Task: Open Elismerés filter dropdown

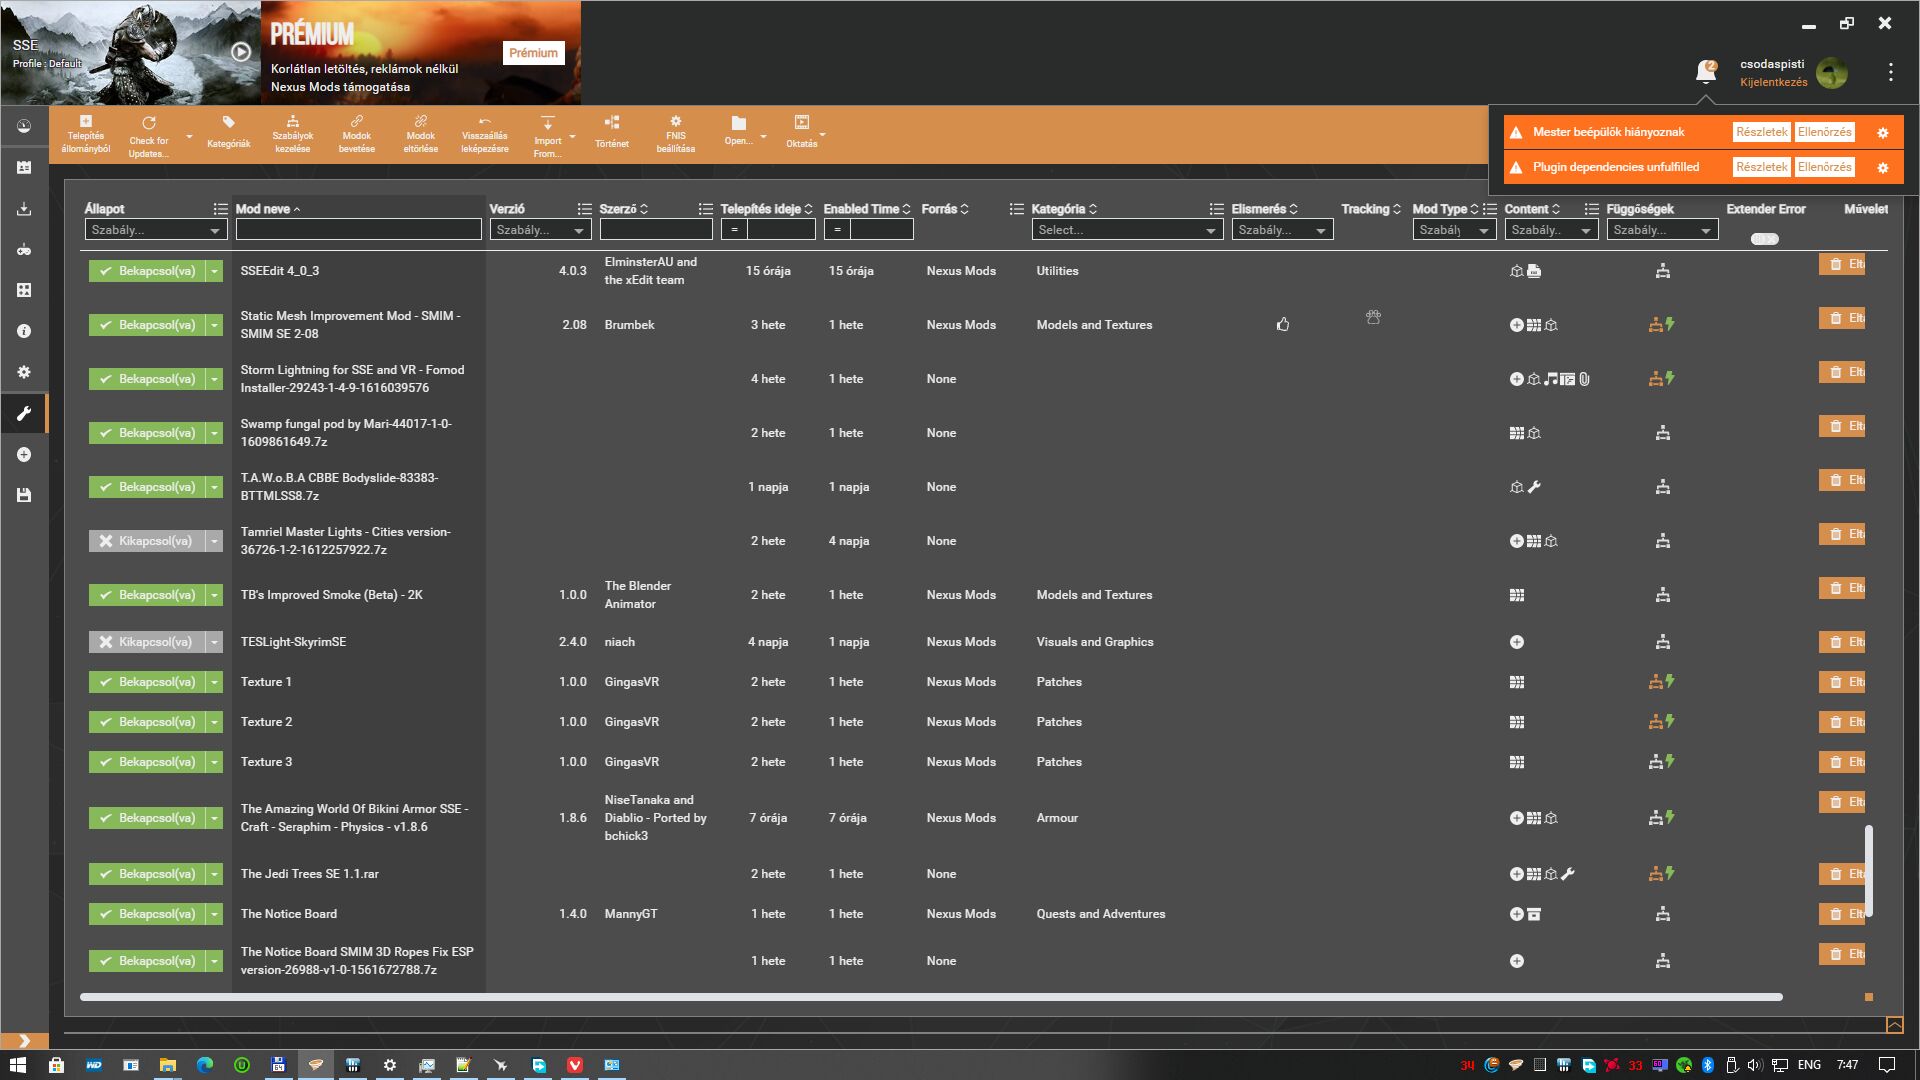Action: [1282, 230]
